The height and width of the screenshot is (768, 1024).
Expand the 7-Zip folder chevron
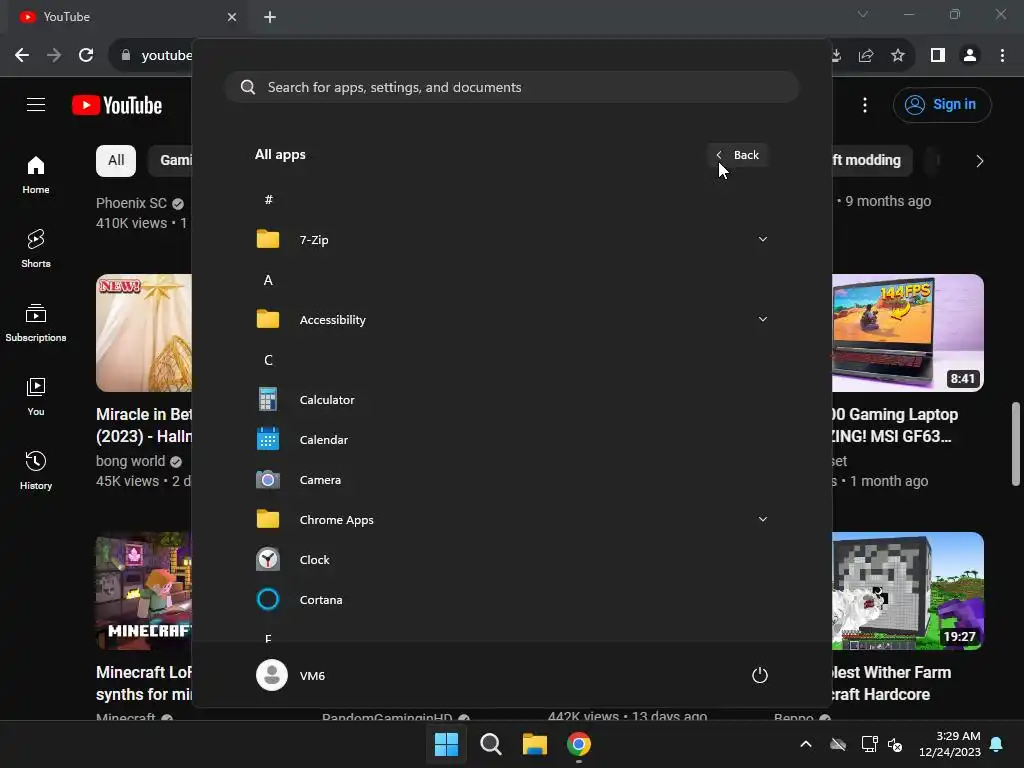tap(762, 239)
